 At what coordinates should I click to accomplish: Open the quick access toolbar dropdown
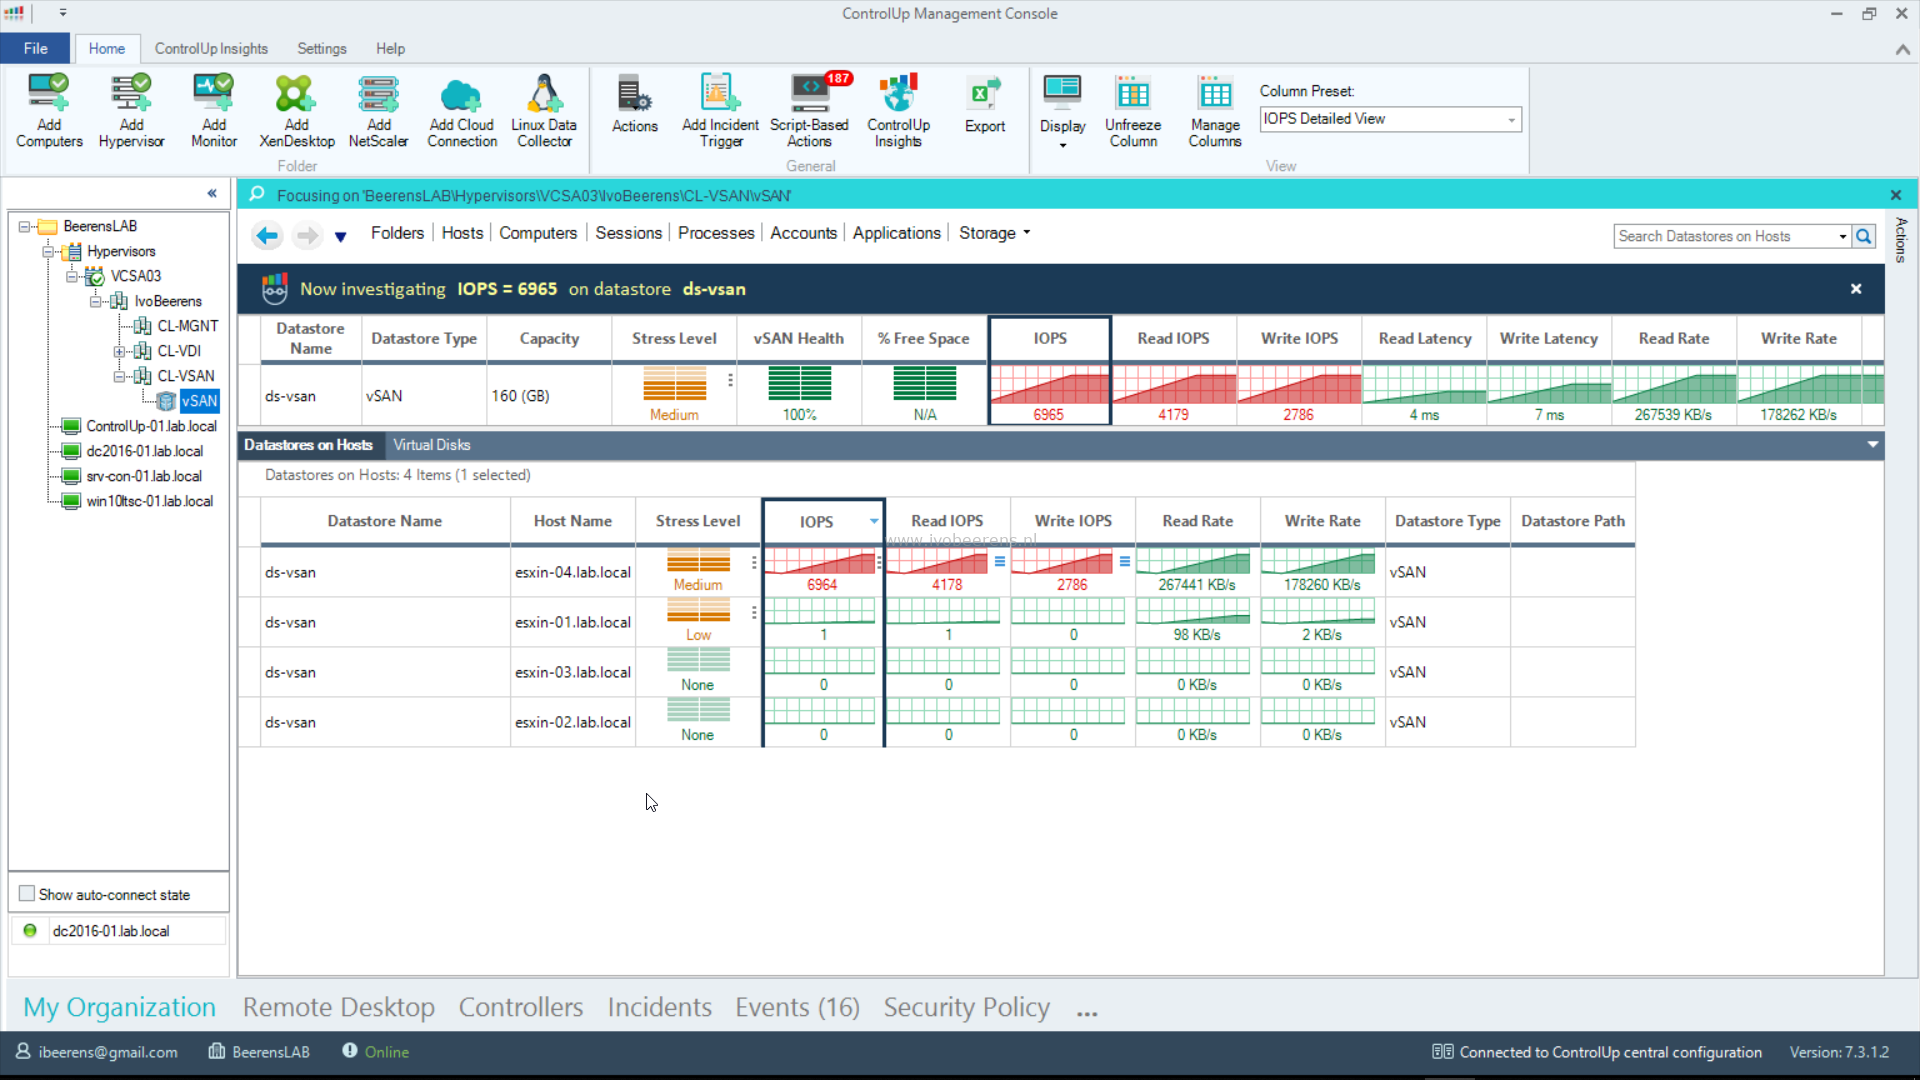pos(62,13)
